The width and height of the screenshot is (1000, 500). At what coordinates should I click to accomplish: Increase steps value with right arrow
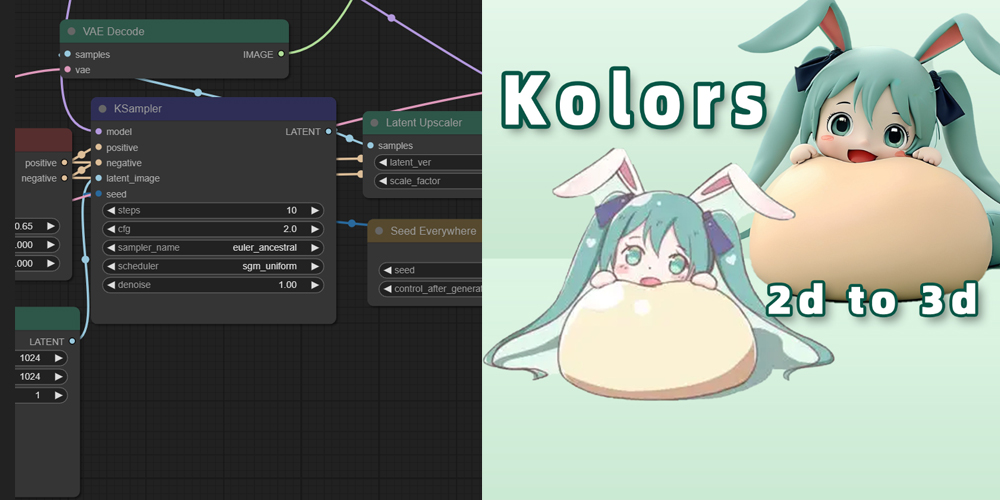pos(315,210)
